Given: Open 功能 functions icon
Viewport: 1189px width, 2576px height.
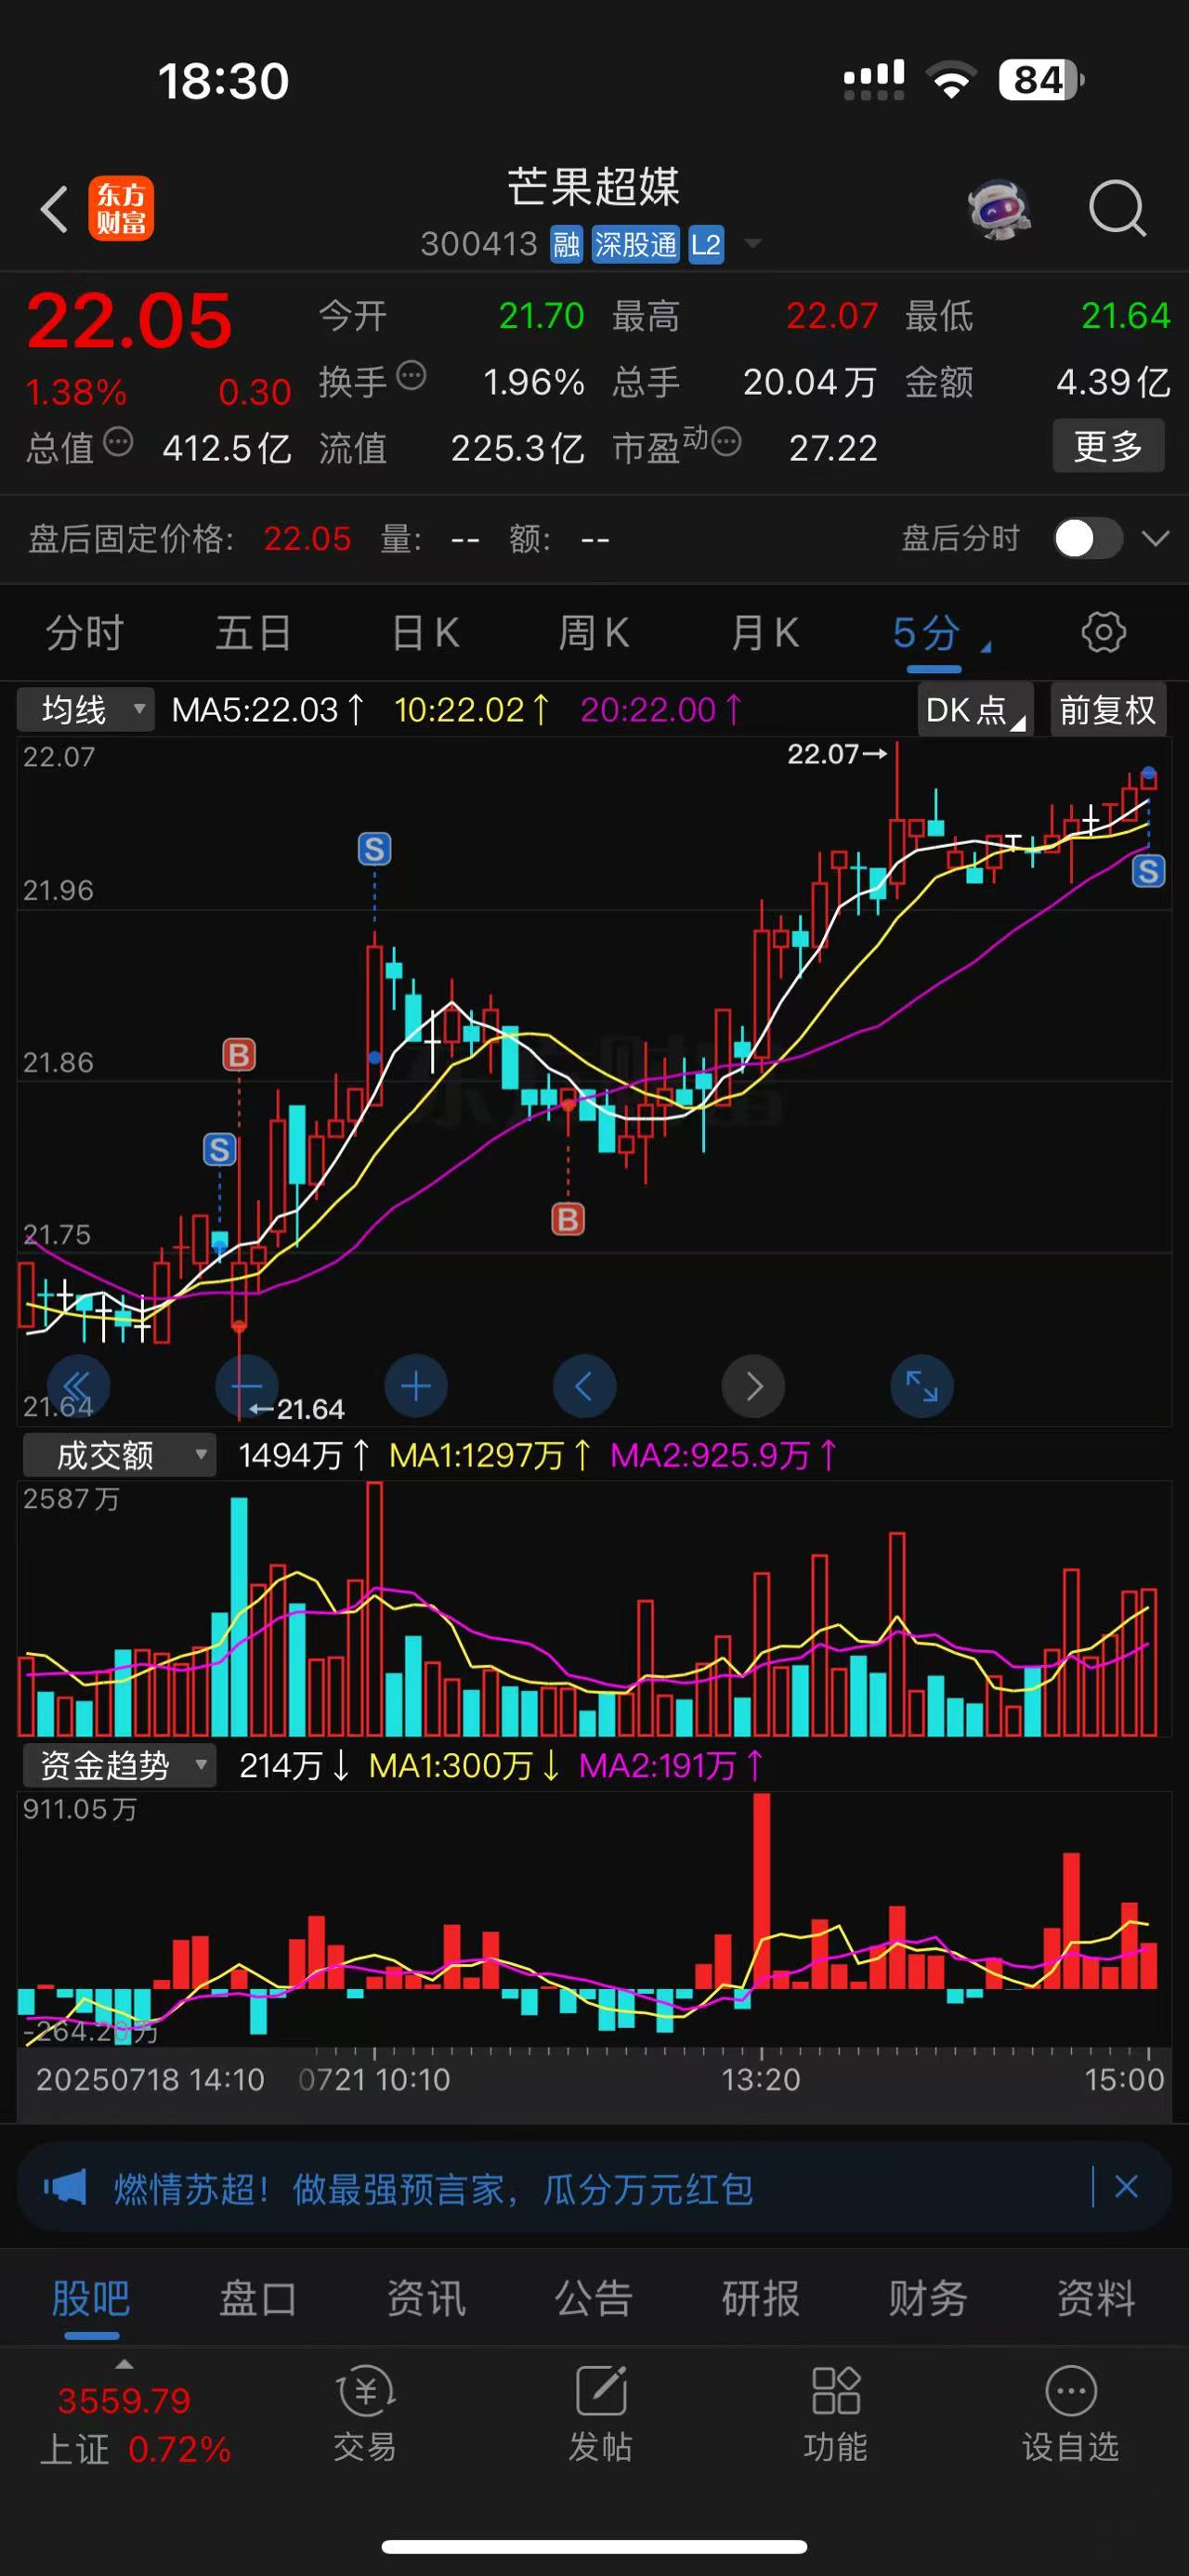Looking at the screenshot, I should (836, 2391).
